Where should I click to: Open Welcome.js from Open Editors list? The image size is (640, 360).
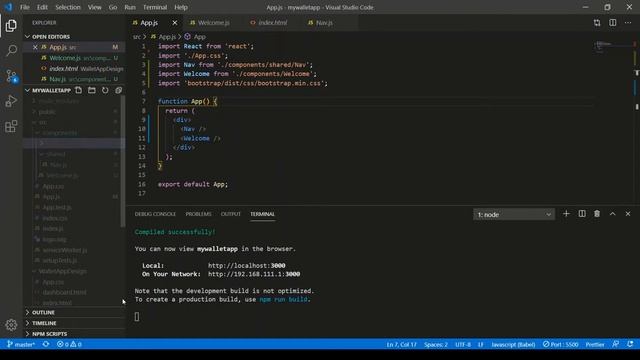pos(74,58)
